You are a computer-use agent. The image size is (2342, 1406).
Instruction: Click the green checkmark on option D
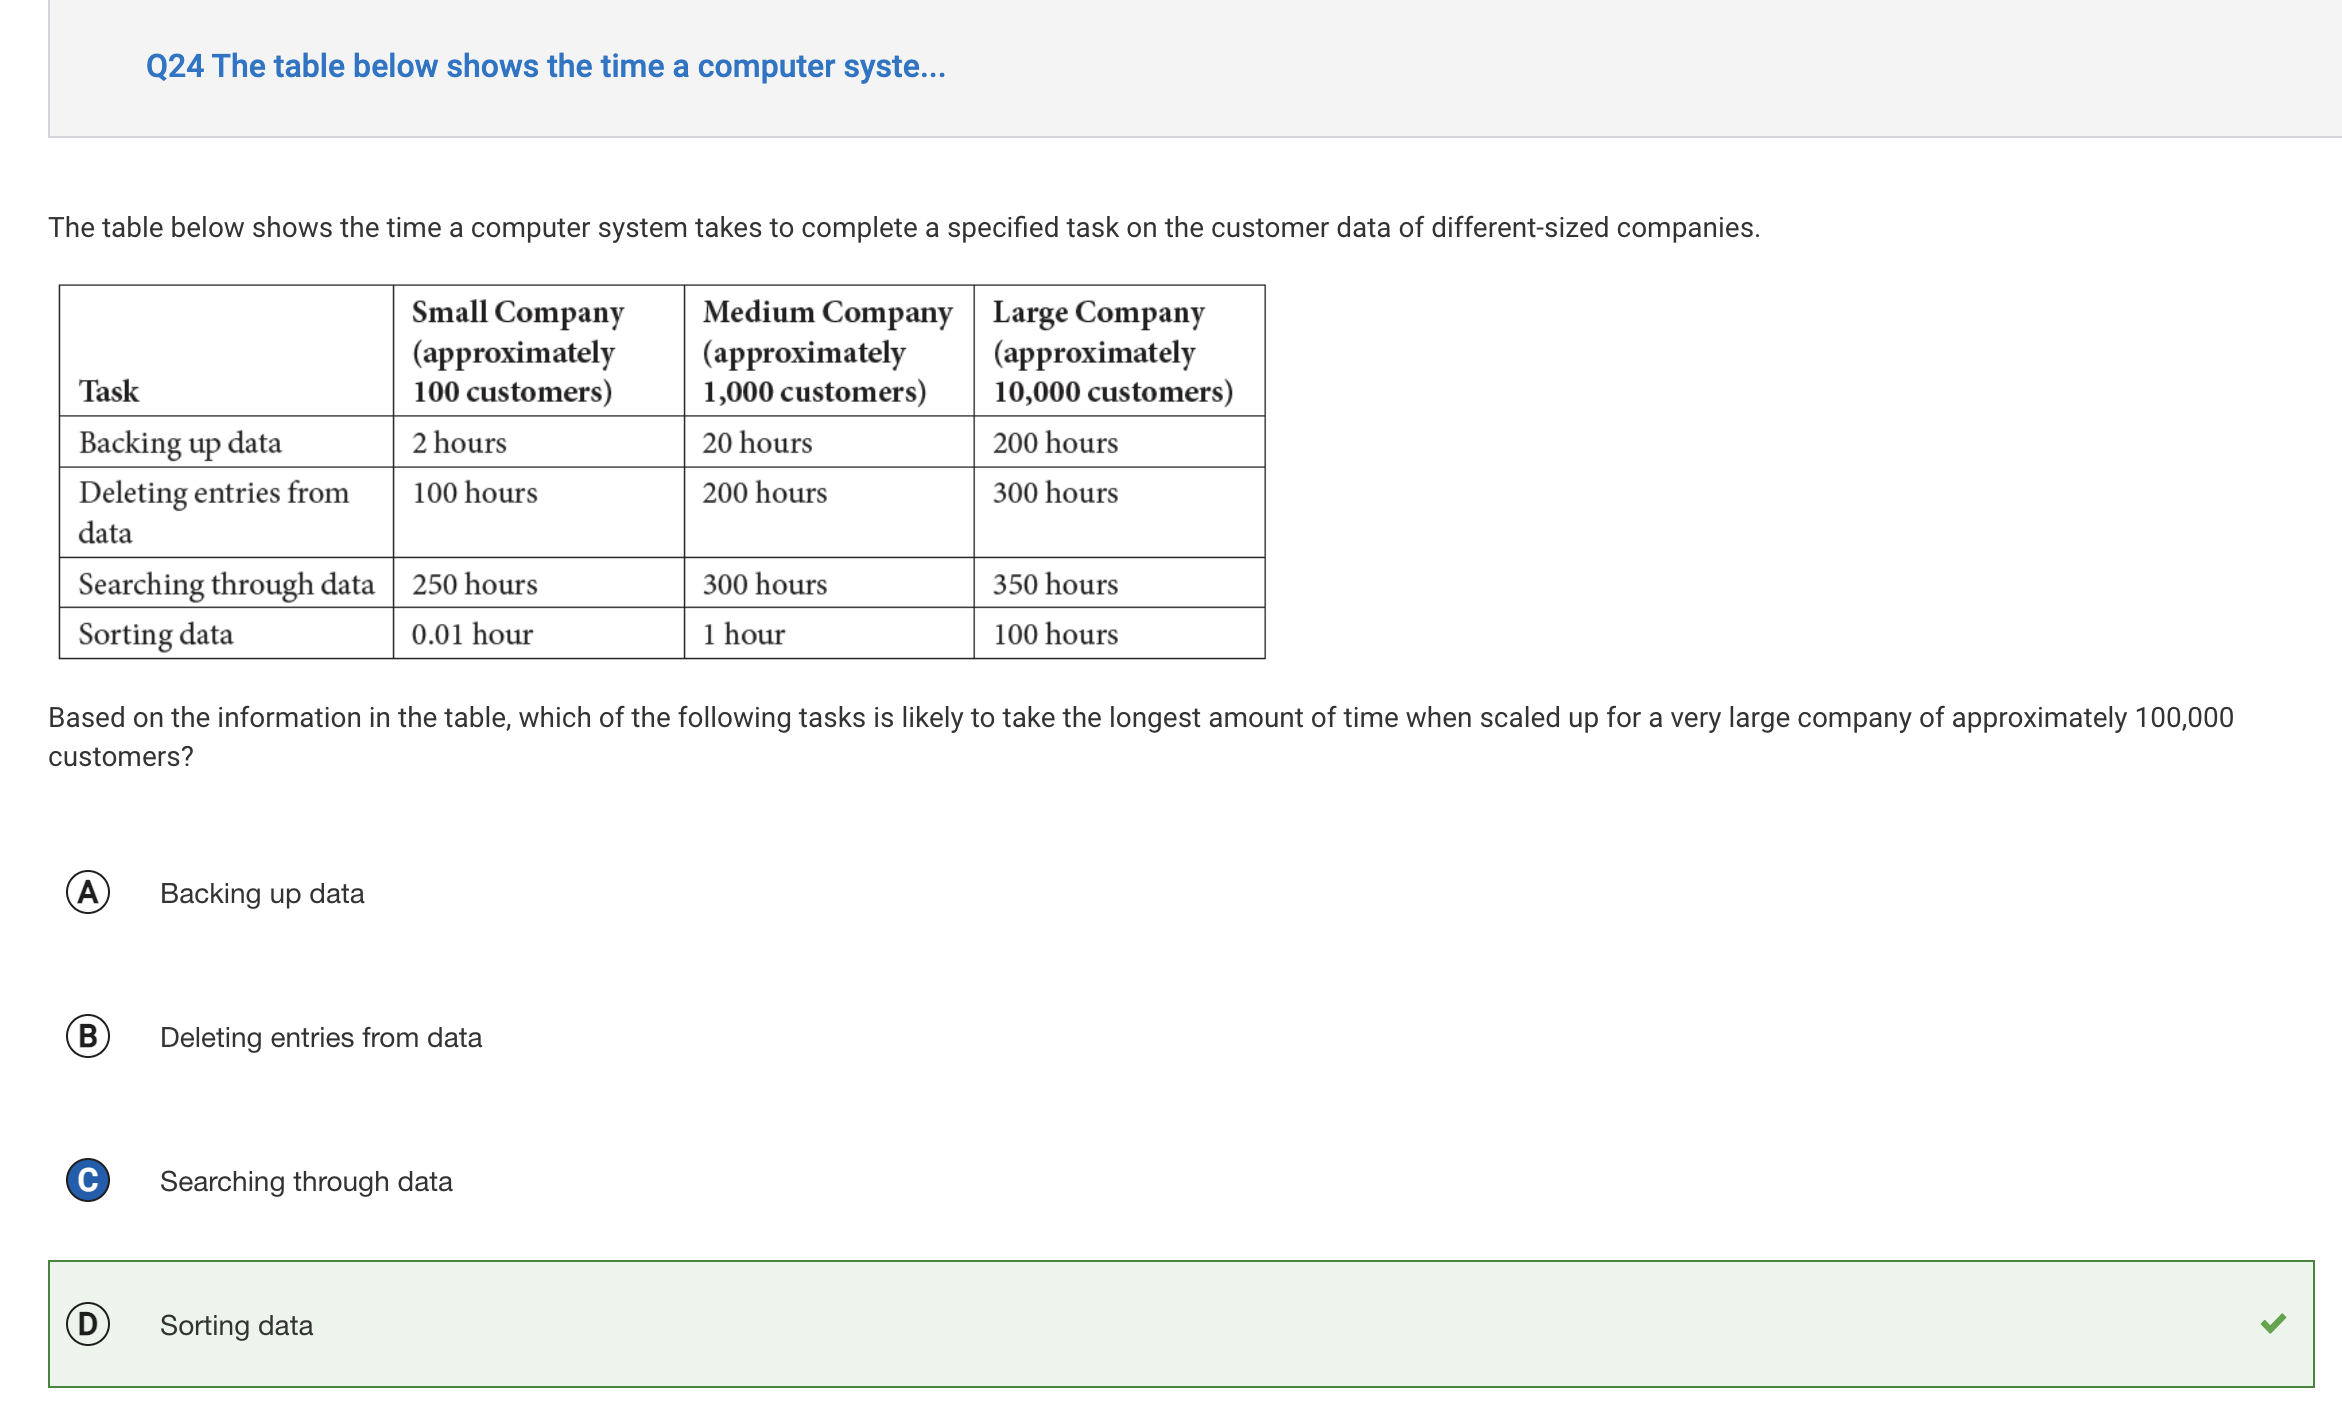point(2273,1323)
